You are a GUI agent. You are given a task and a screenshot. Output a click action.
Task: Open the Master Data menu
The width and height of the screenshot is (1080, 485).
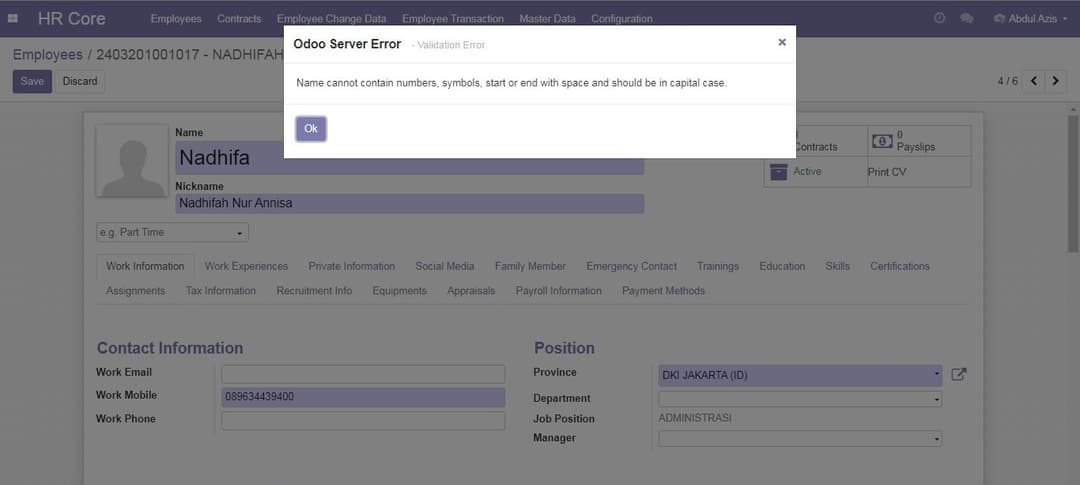click(x=547, y=19)
